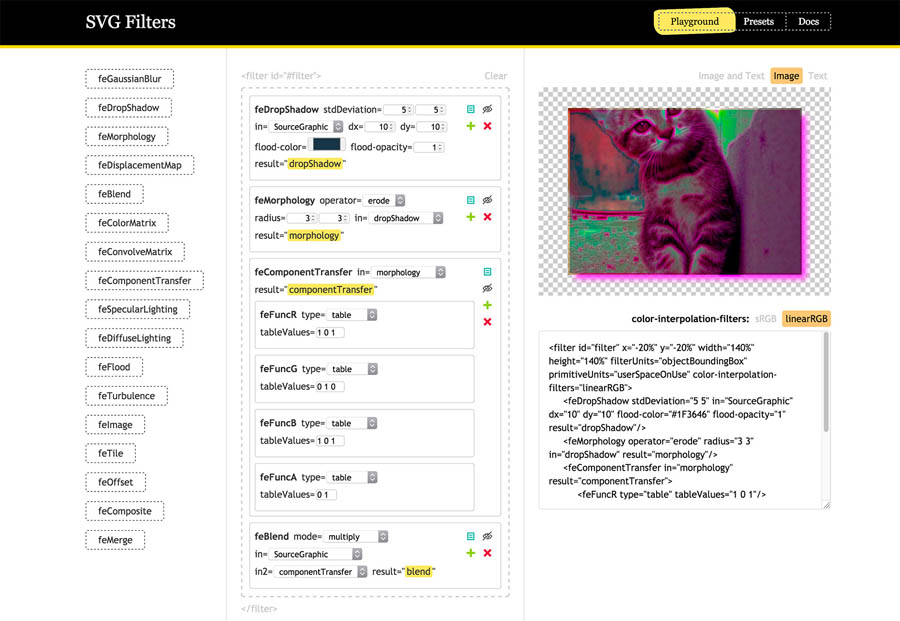Image resolution: width=900 pixels, height=621 pixels.
Task: Open docs icon for feComponentTransfer primitive
Action: coord(487,271)
